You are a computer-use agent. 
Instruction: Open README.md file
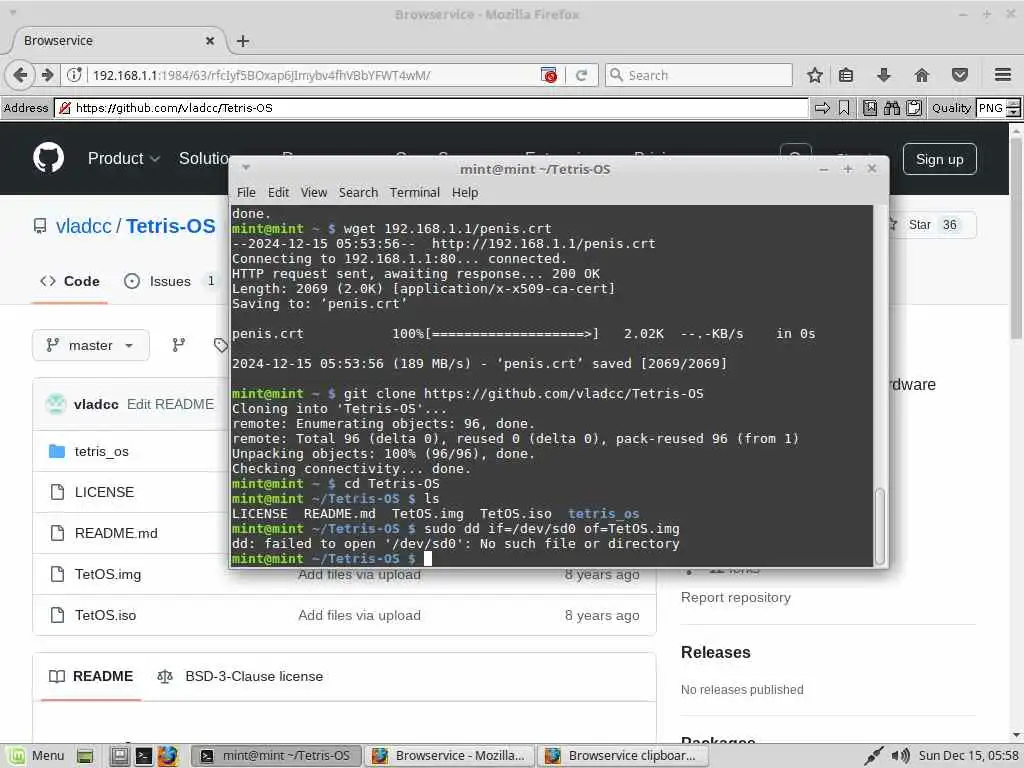(116, 533)
